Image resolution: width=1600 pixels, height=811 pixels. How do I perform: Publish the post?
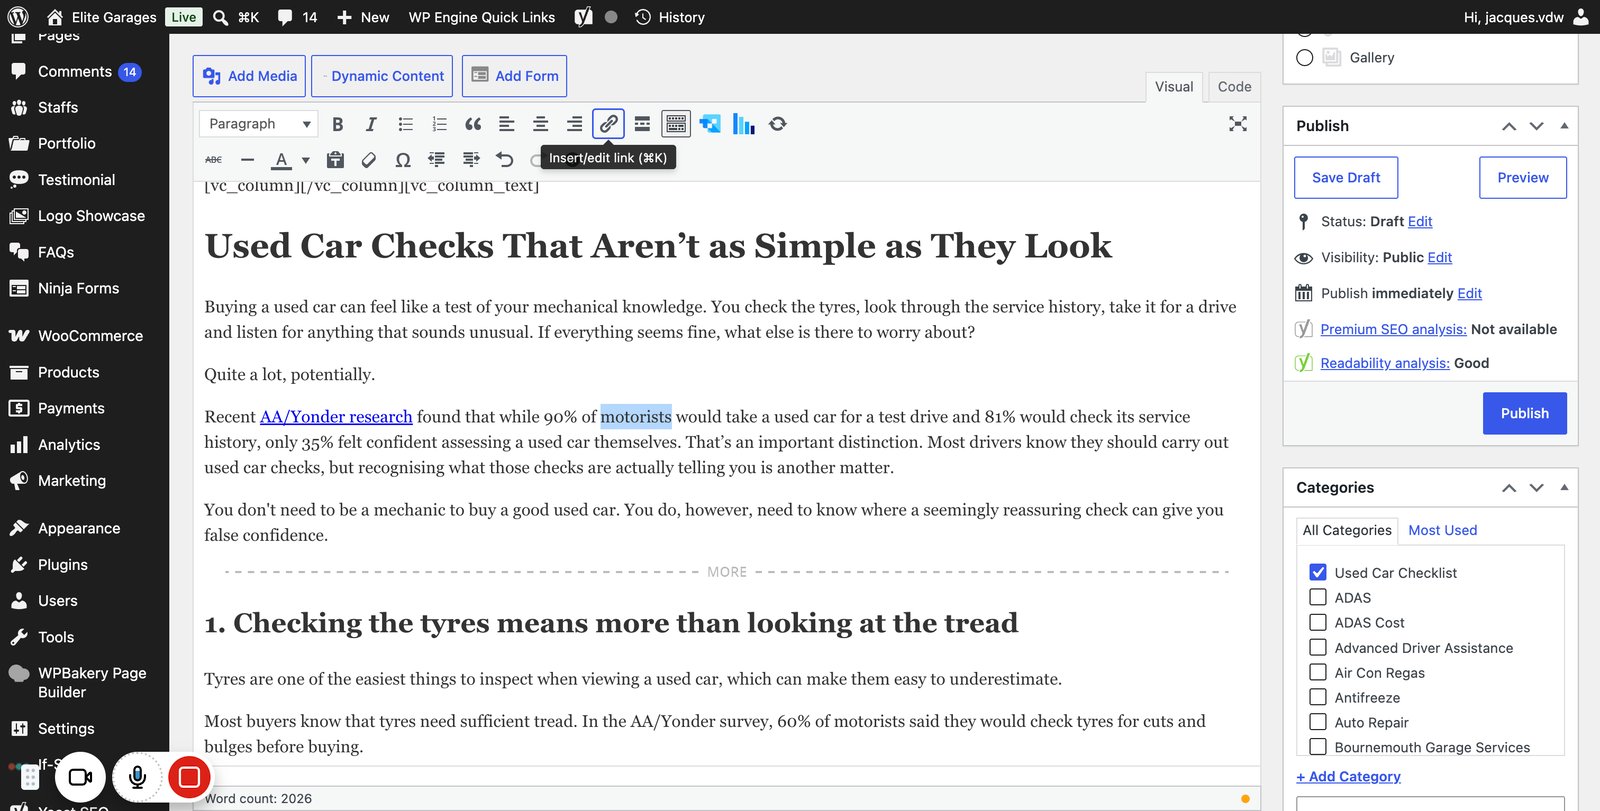[1524, 413]
